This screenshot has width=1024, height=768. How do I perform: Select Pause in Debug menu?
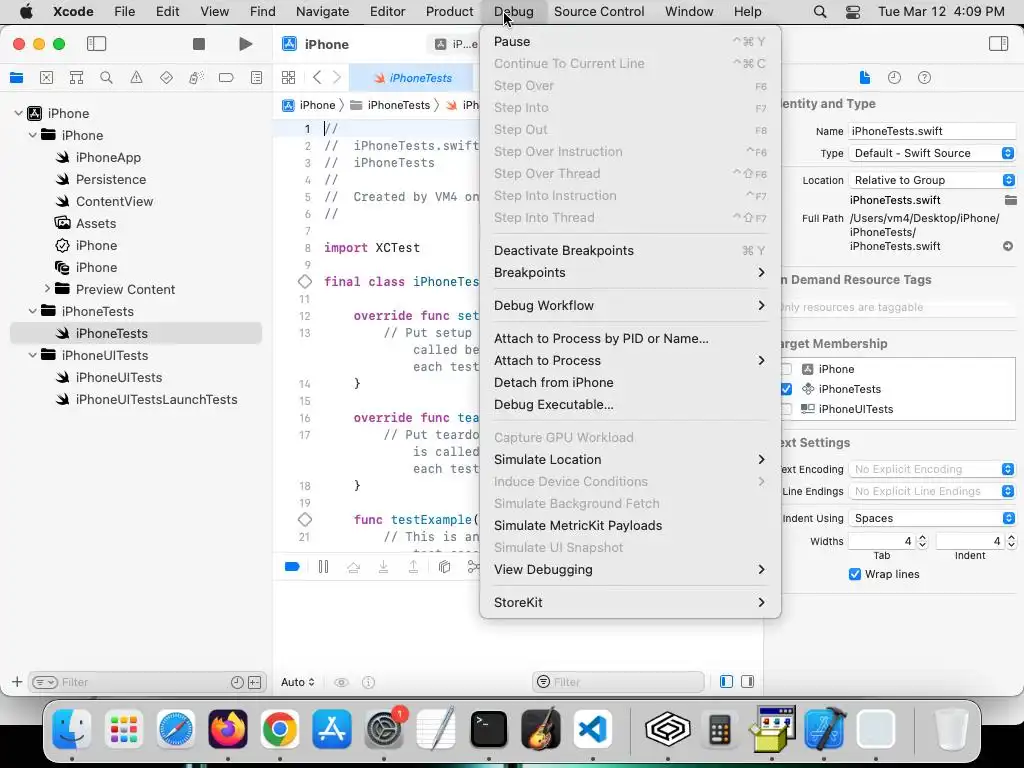[x=630, y=41]
